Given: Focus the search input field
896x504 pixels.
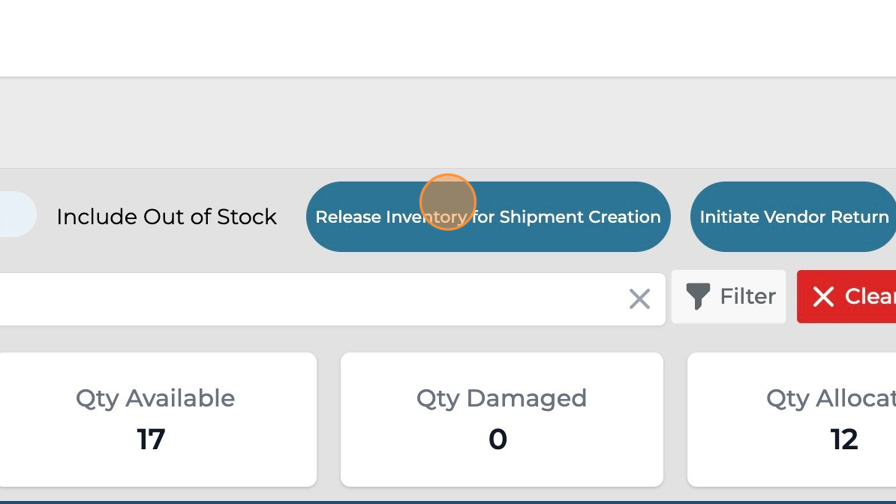Looking at the screenshot, I should pos(300,298).
